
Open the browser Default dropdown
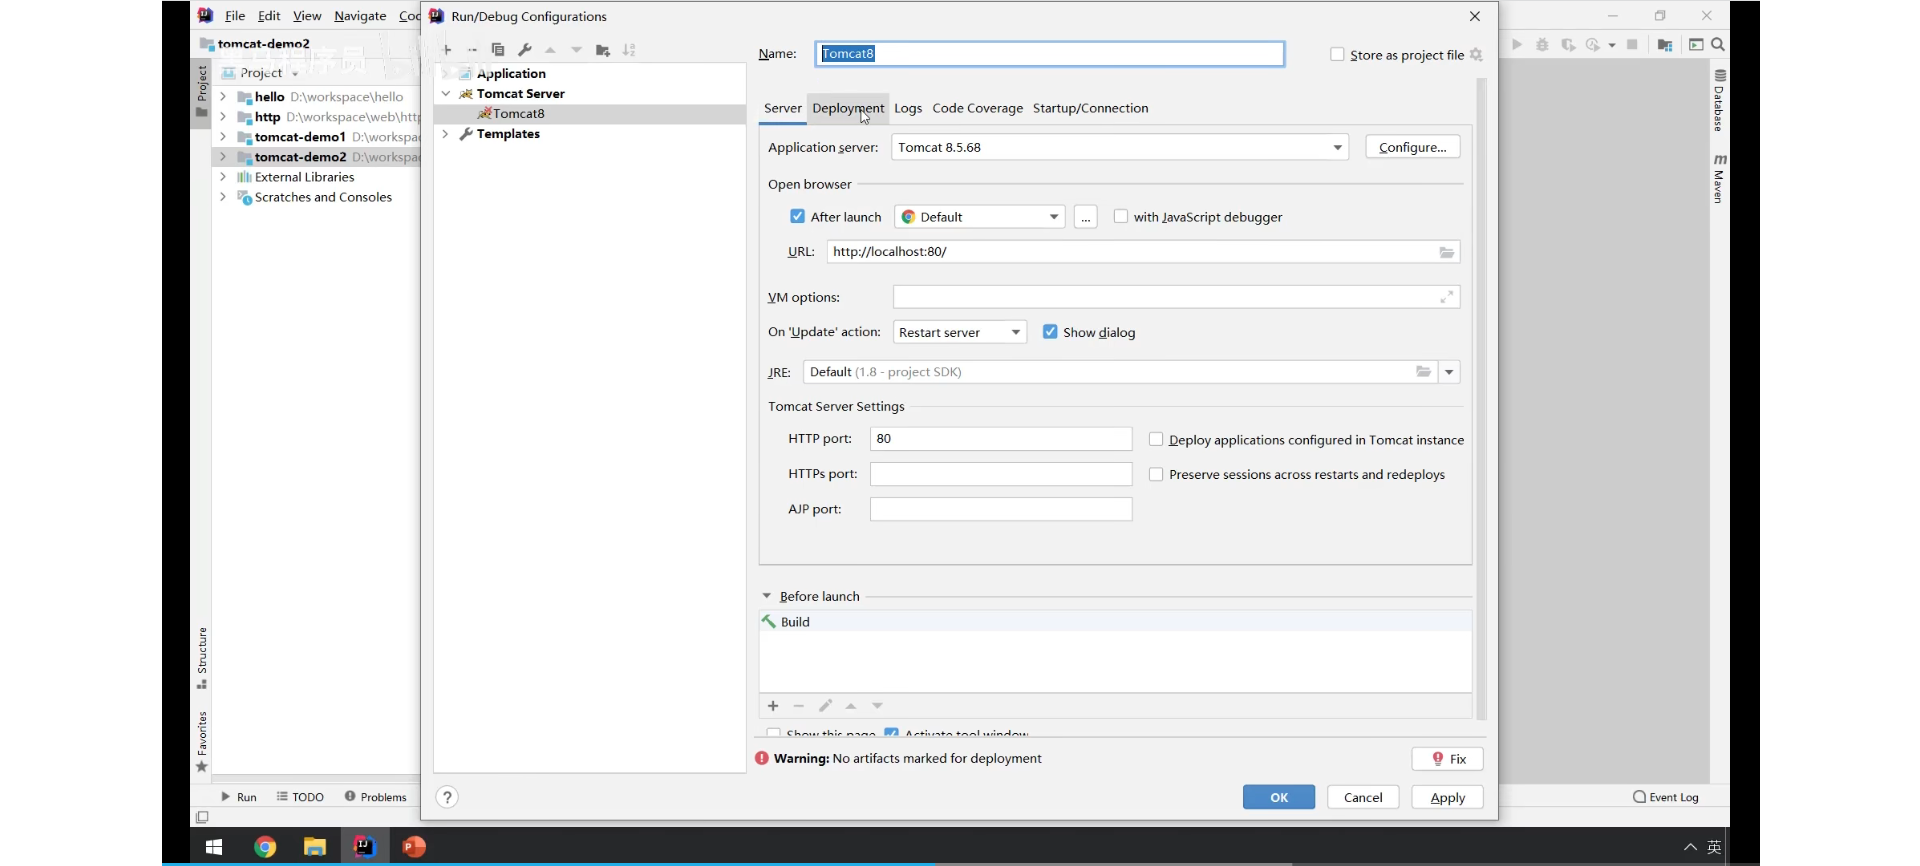click(x=980, y=217)
